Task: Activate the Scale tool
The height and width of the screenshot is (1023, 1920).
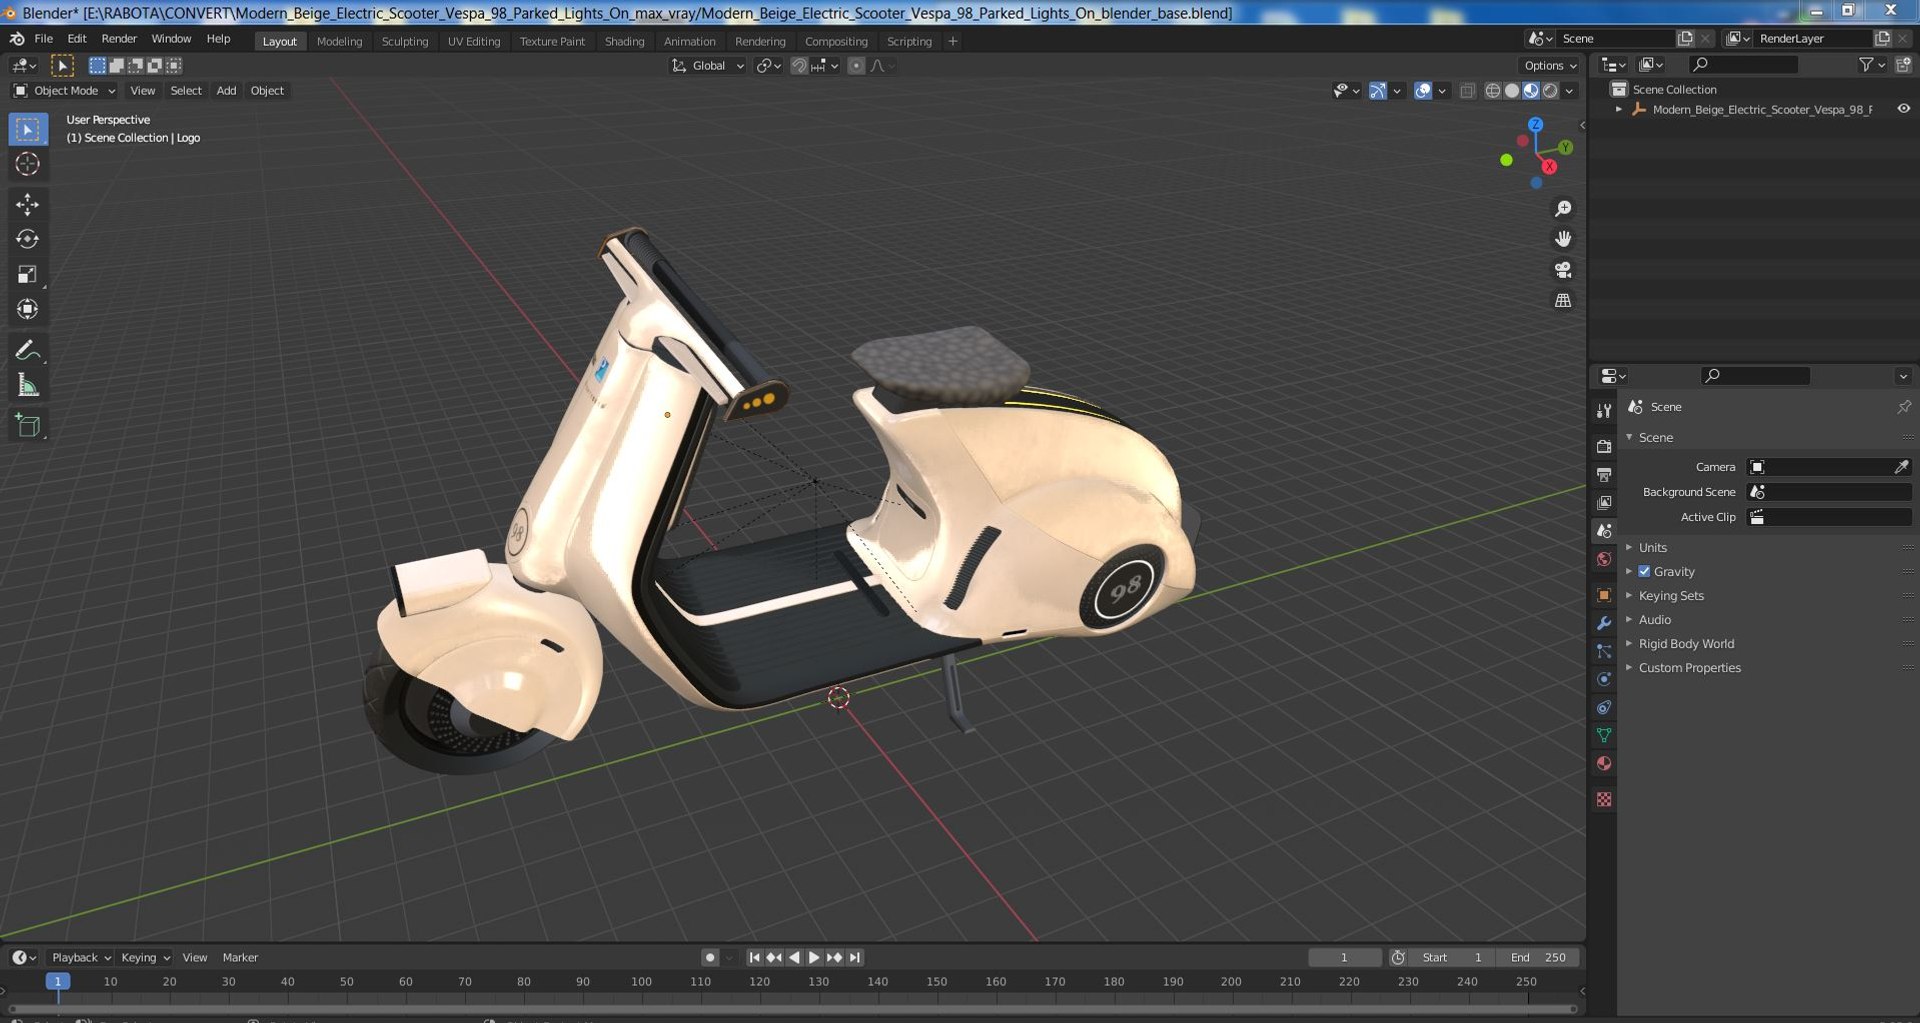Action: [x=27, y=274]
